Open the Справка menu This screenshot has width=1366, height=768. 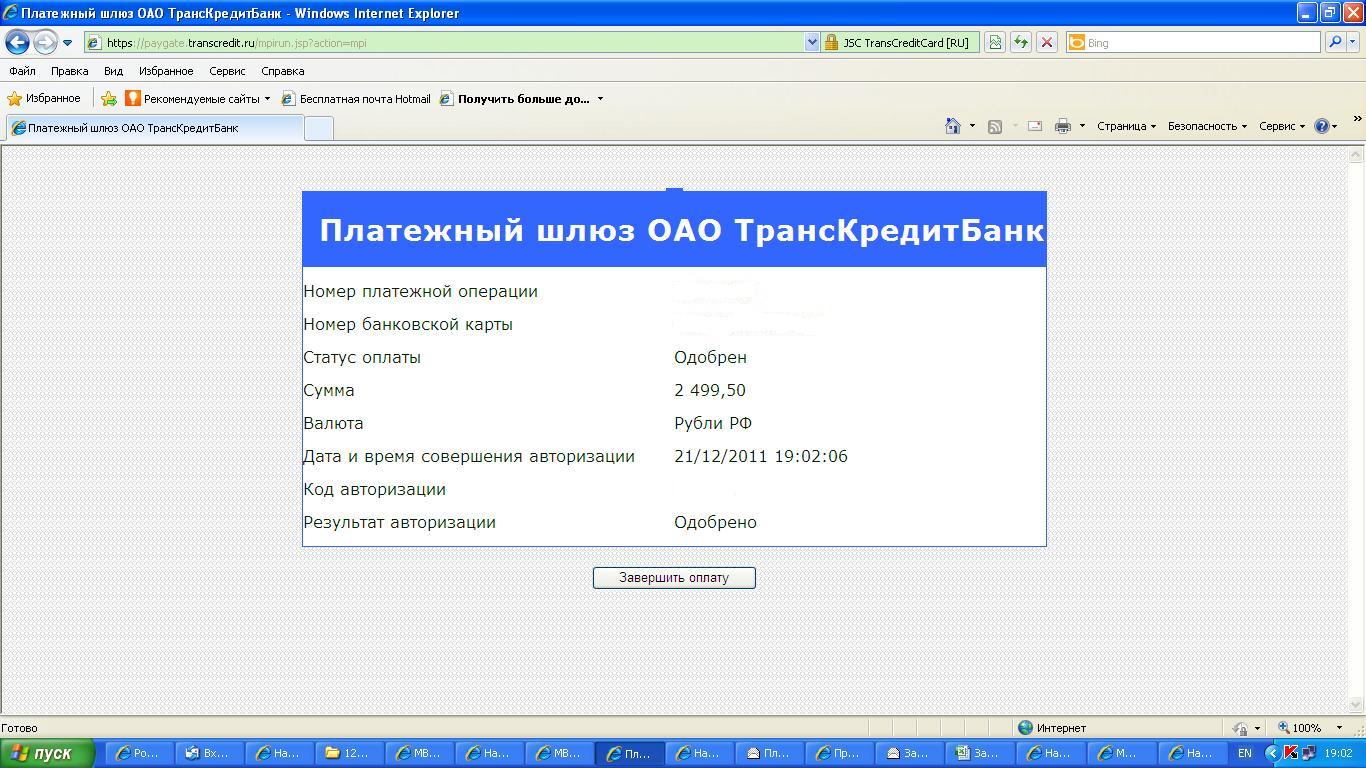(282, 71)
